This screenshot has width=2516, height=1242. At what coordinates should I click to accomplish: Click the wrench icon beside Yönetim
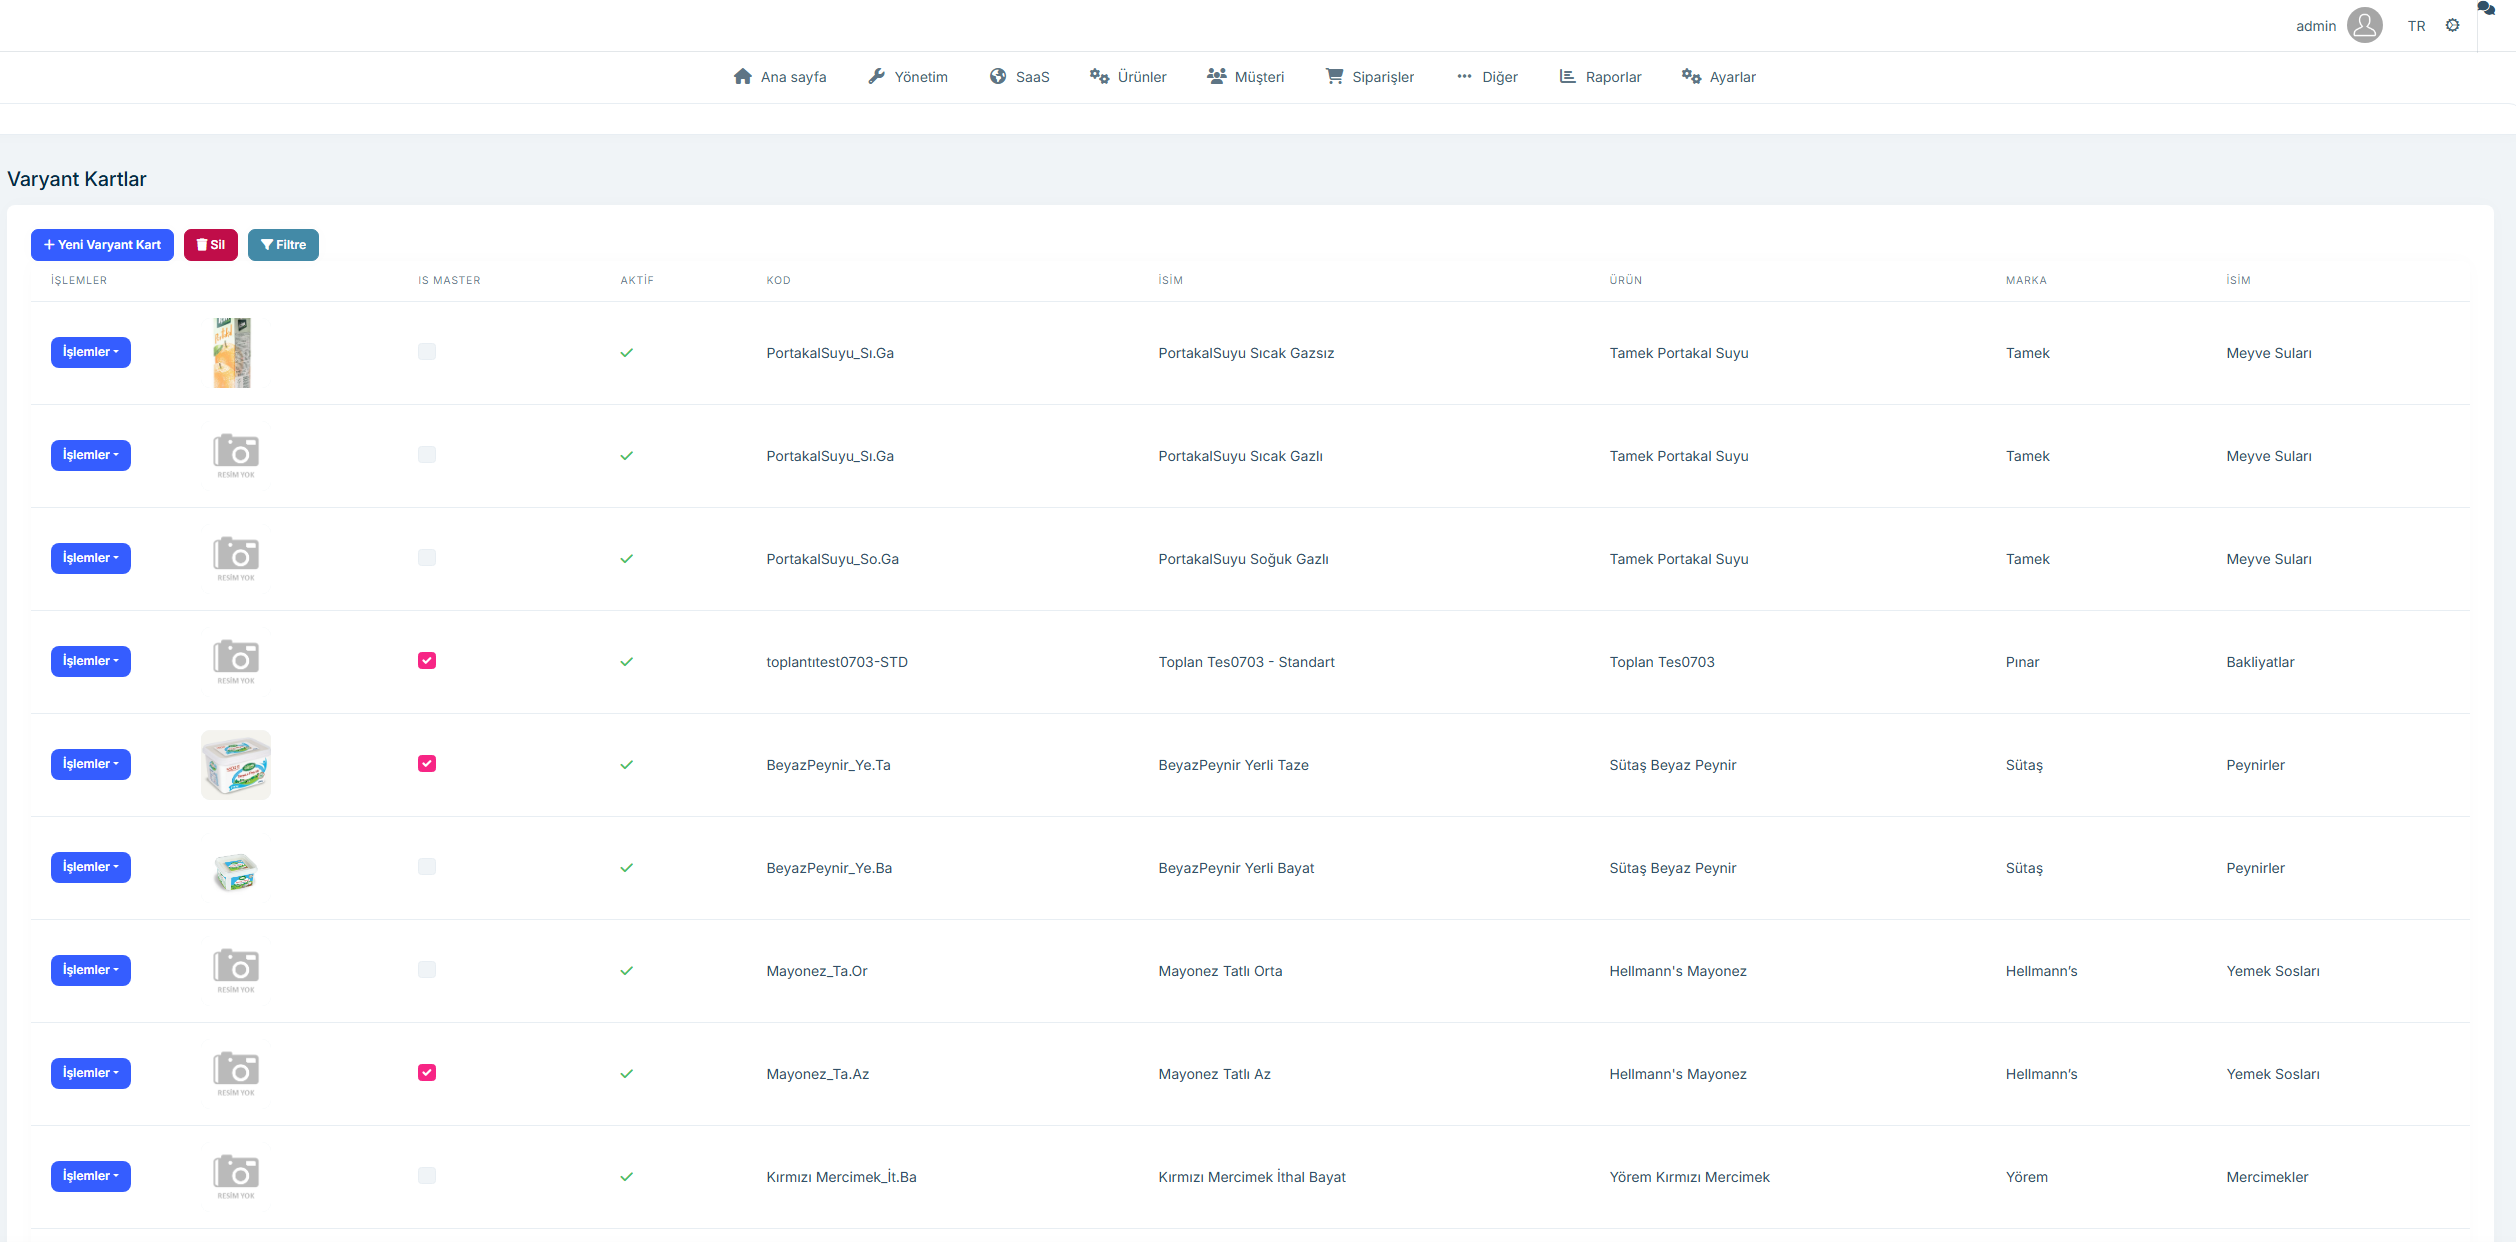point(876,76)
